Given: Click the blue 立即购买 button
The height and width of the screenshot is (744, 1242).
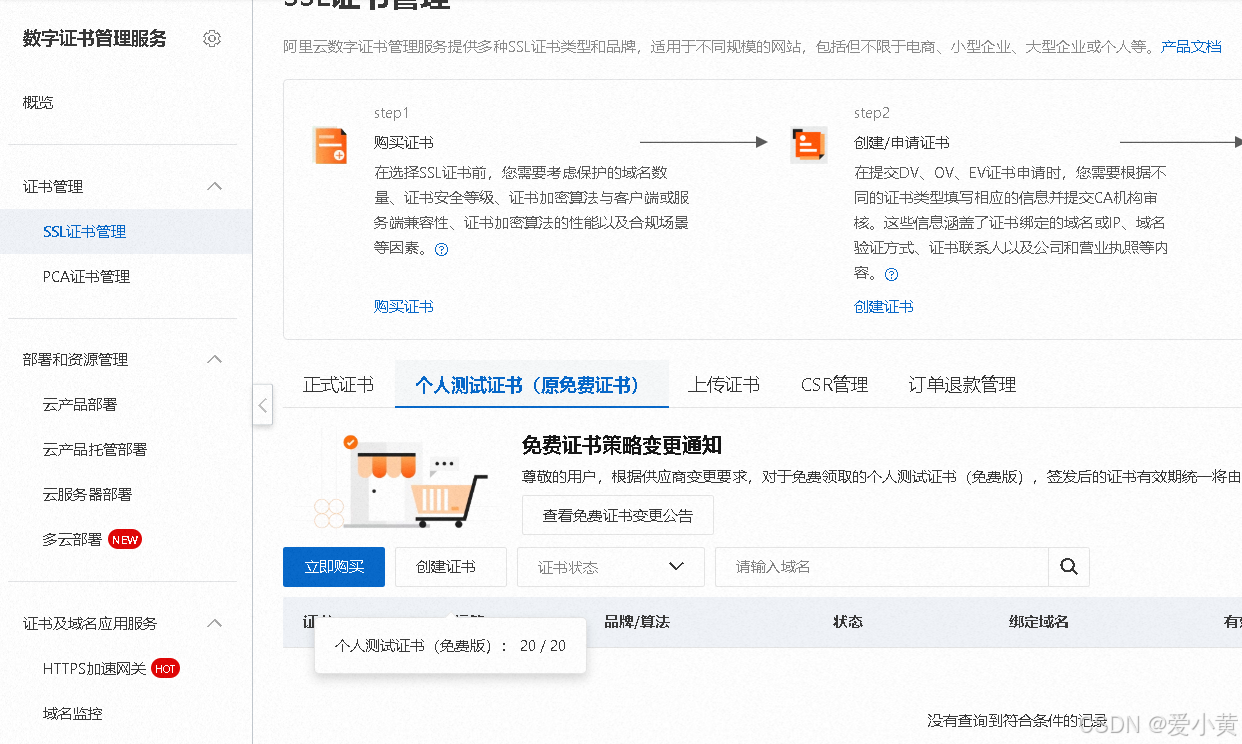Looking at the screenshot, I should point(334,567).
